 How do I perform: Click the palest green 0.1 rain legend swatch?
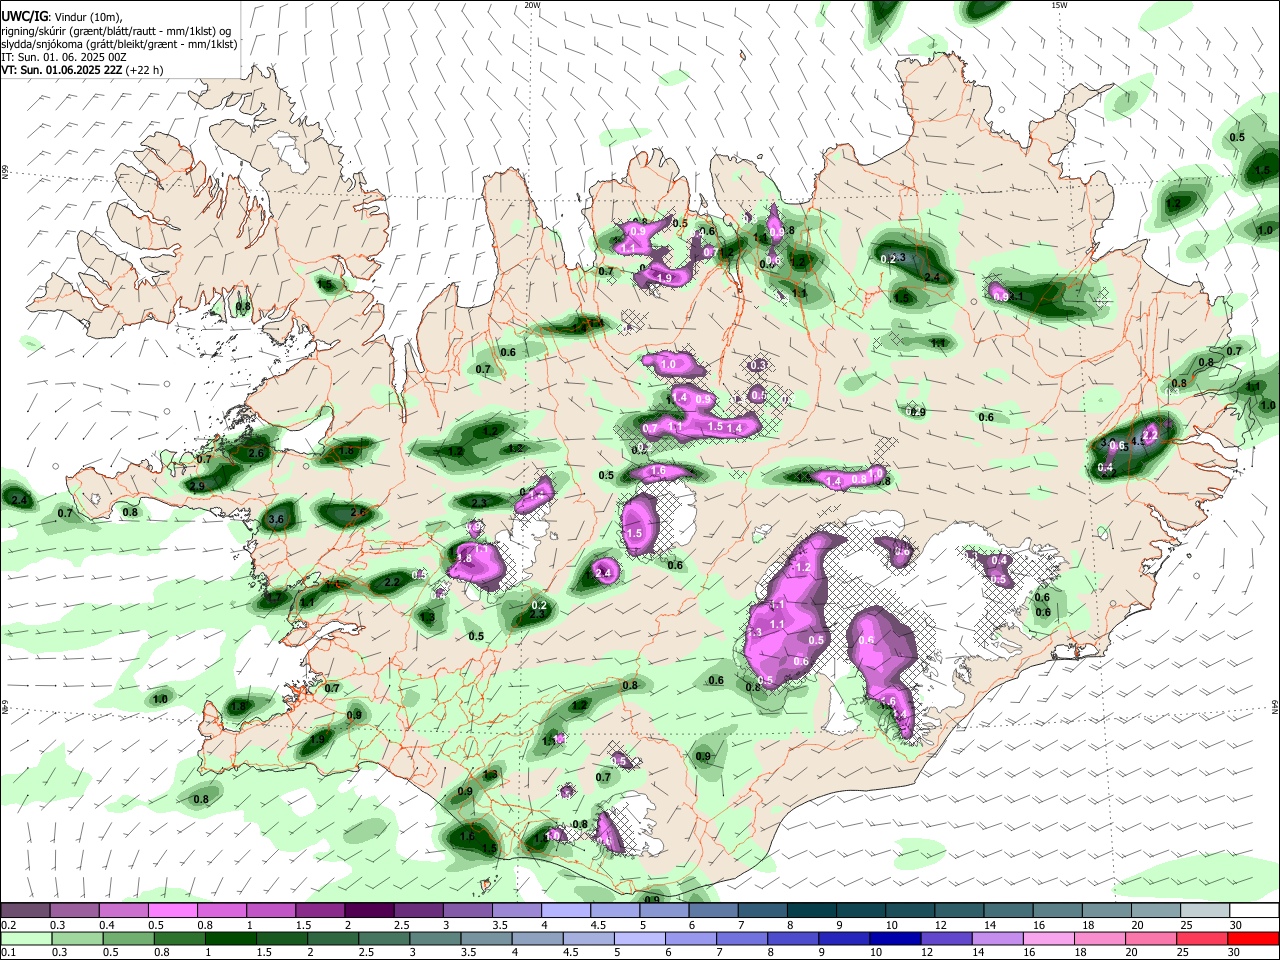pos(25,939)
